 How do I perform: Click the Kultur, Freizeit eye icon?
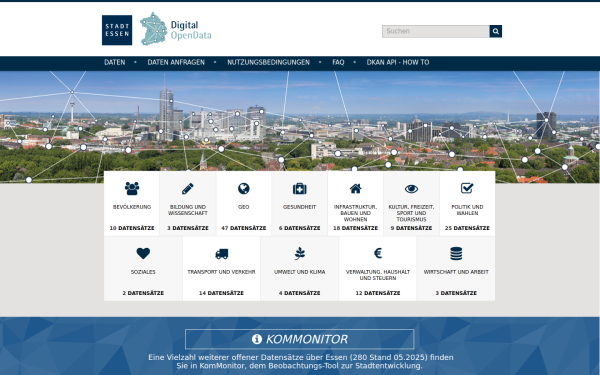(411, 189)
